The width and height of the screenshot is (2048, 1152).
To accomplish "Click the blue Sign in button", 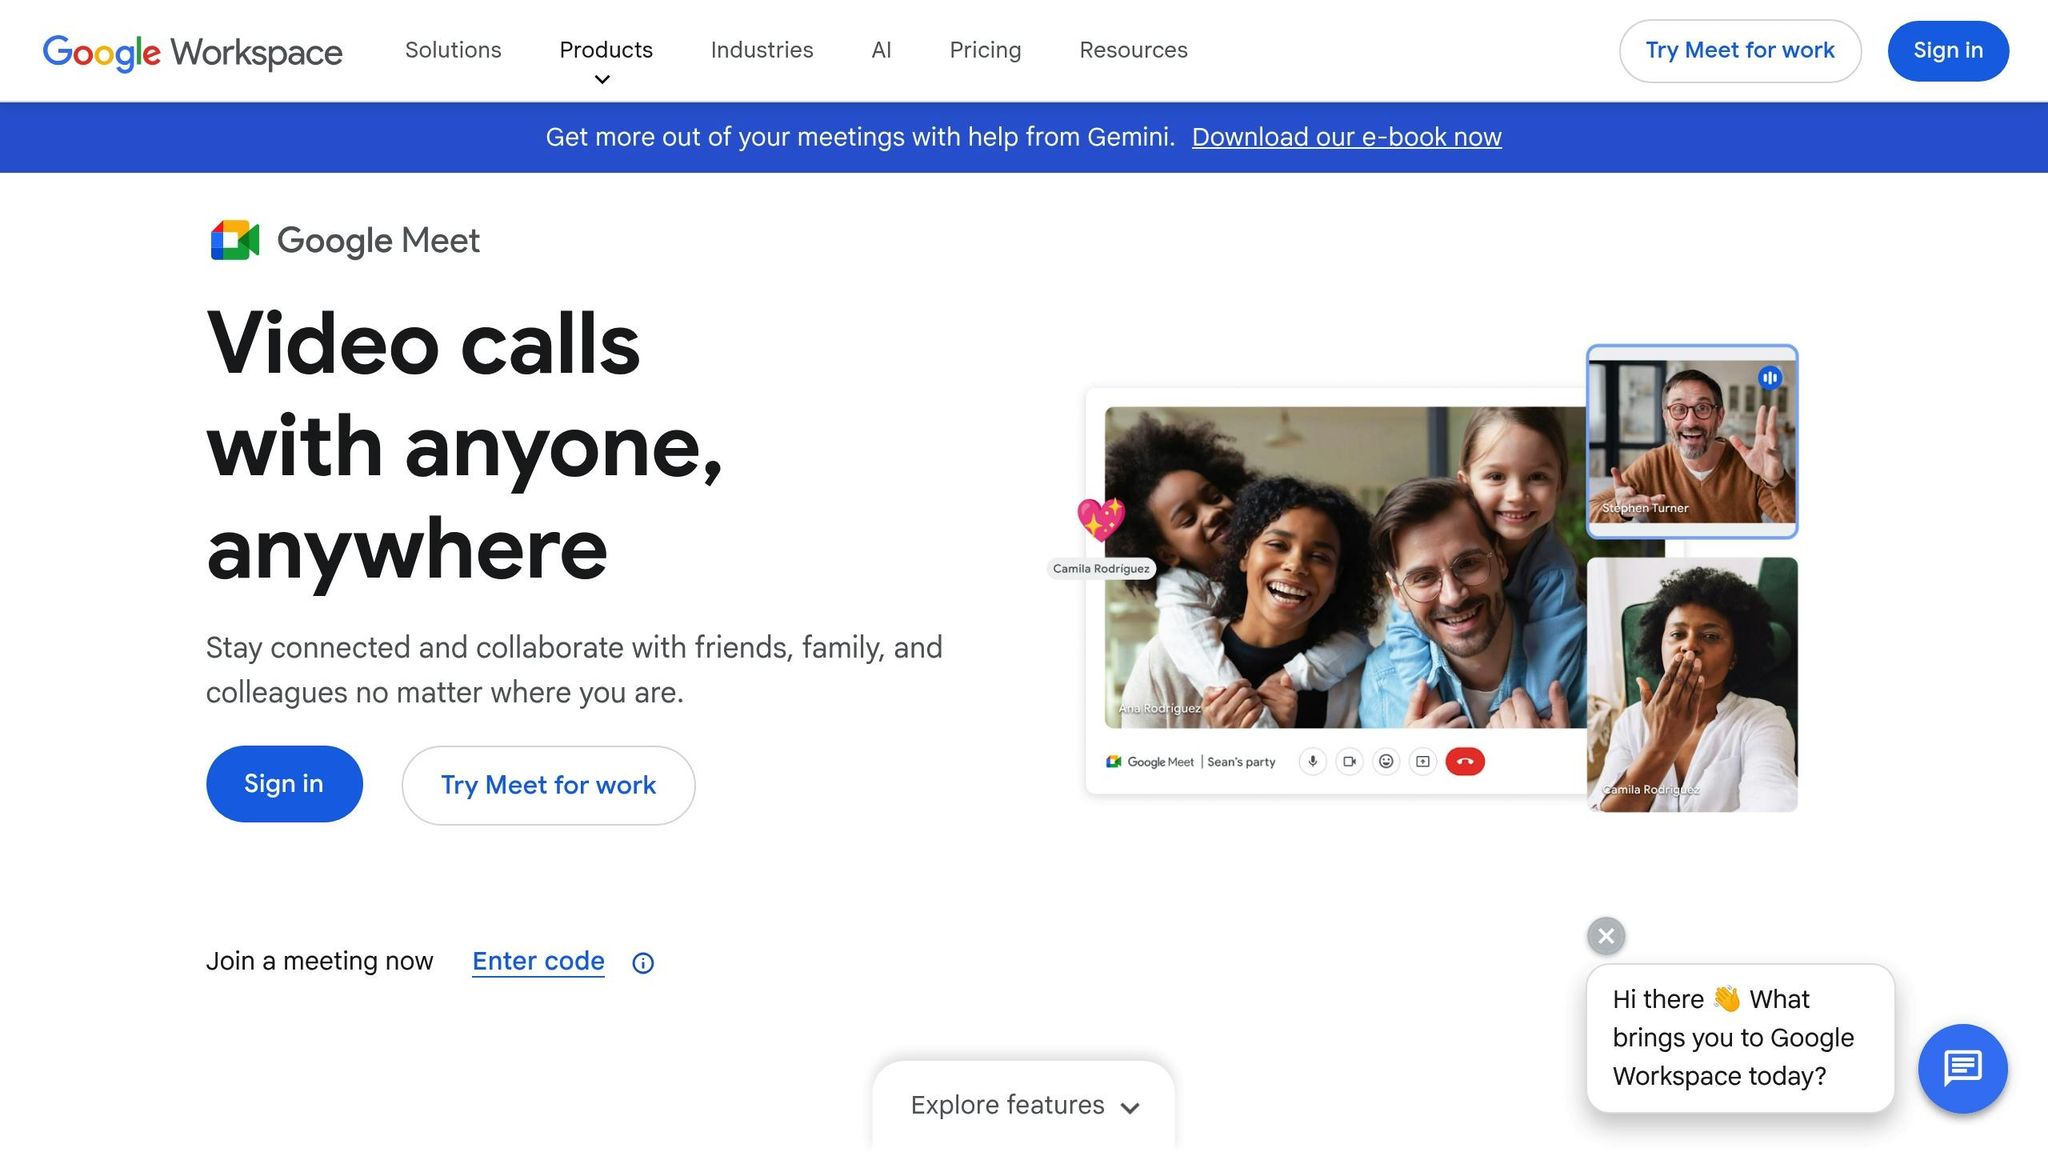I will 285,783.
